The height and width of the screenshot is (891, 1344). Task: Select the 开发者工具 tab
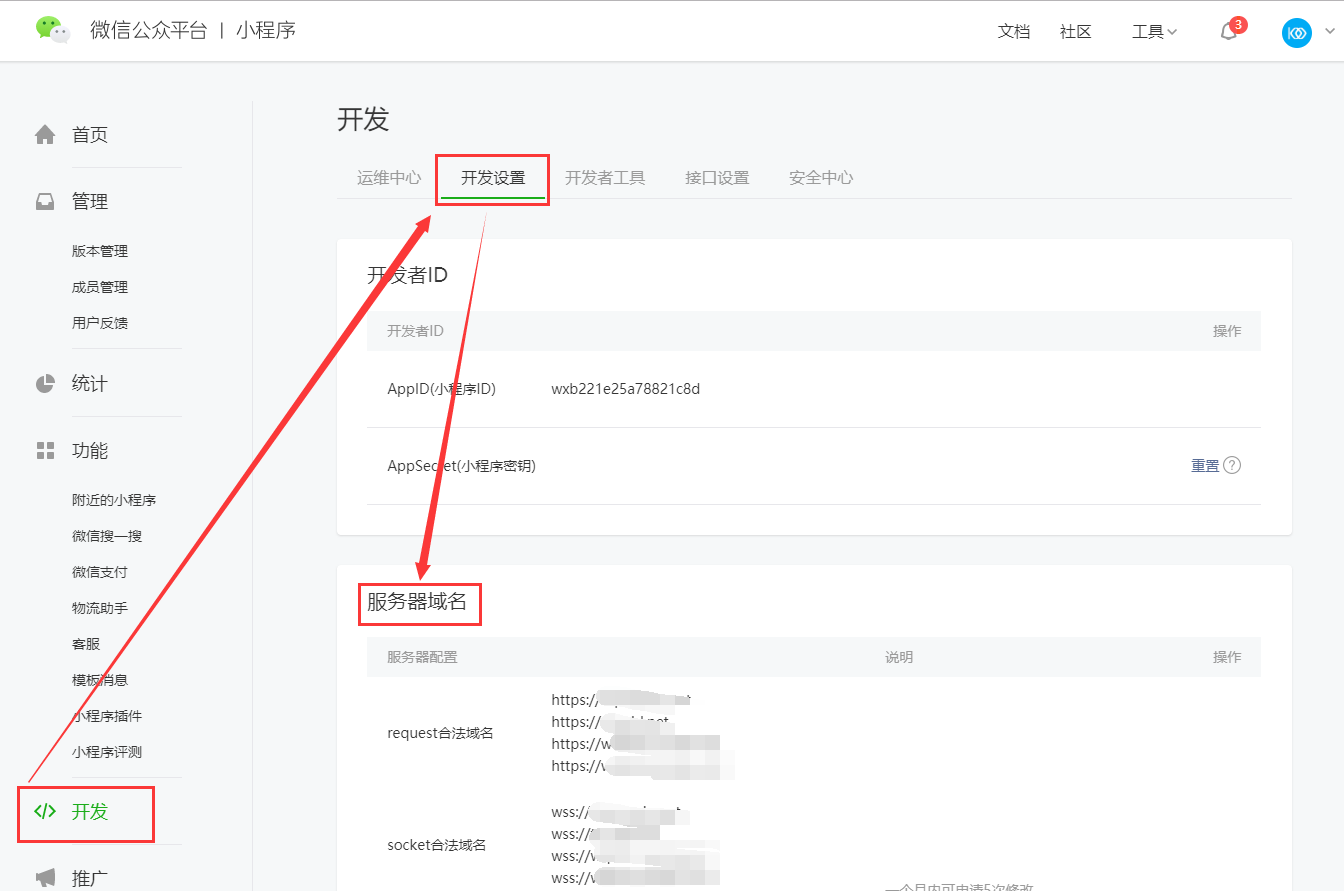click(x=605, y=178)
